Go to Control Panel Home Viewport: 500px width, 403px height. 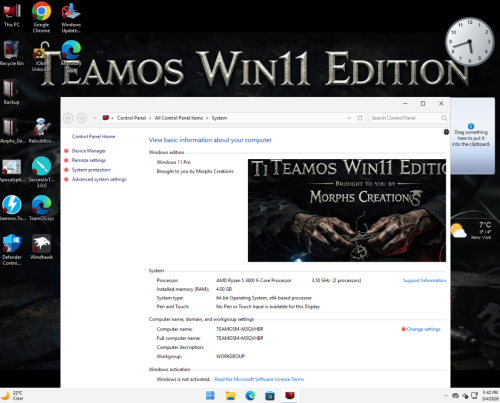93,137
